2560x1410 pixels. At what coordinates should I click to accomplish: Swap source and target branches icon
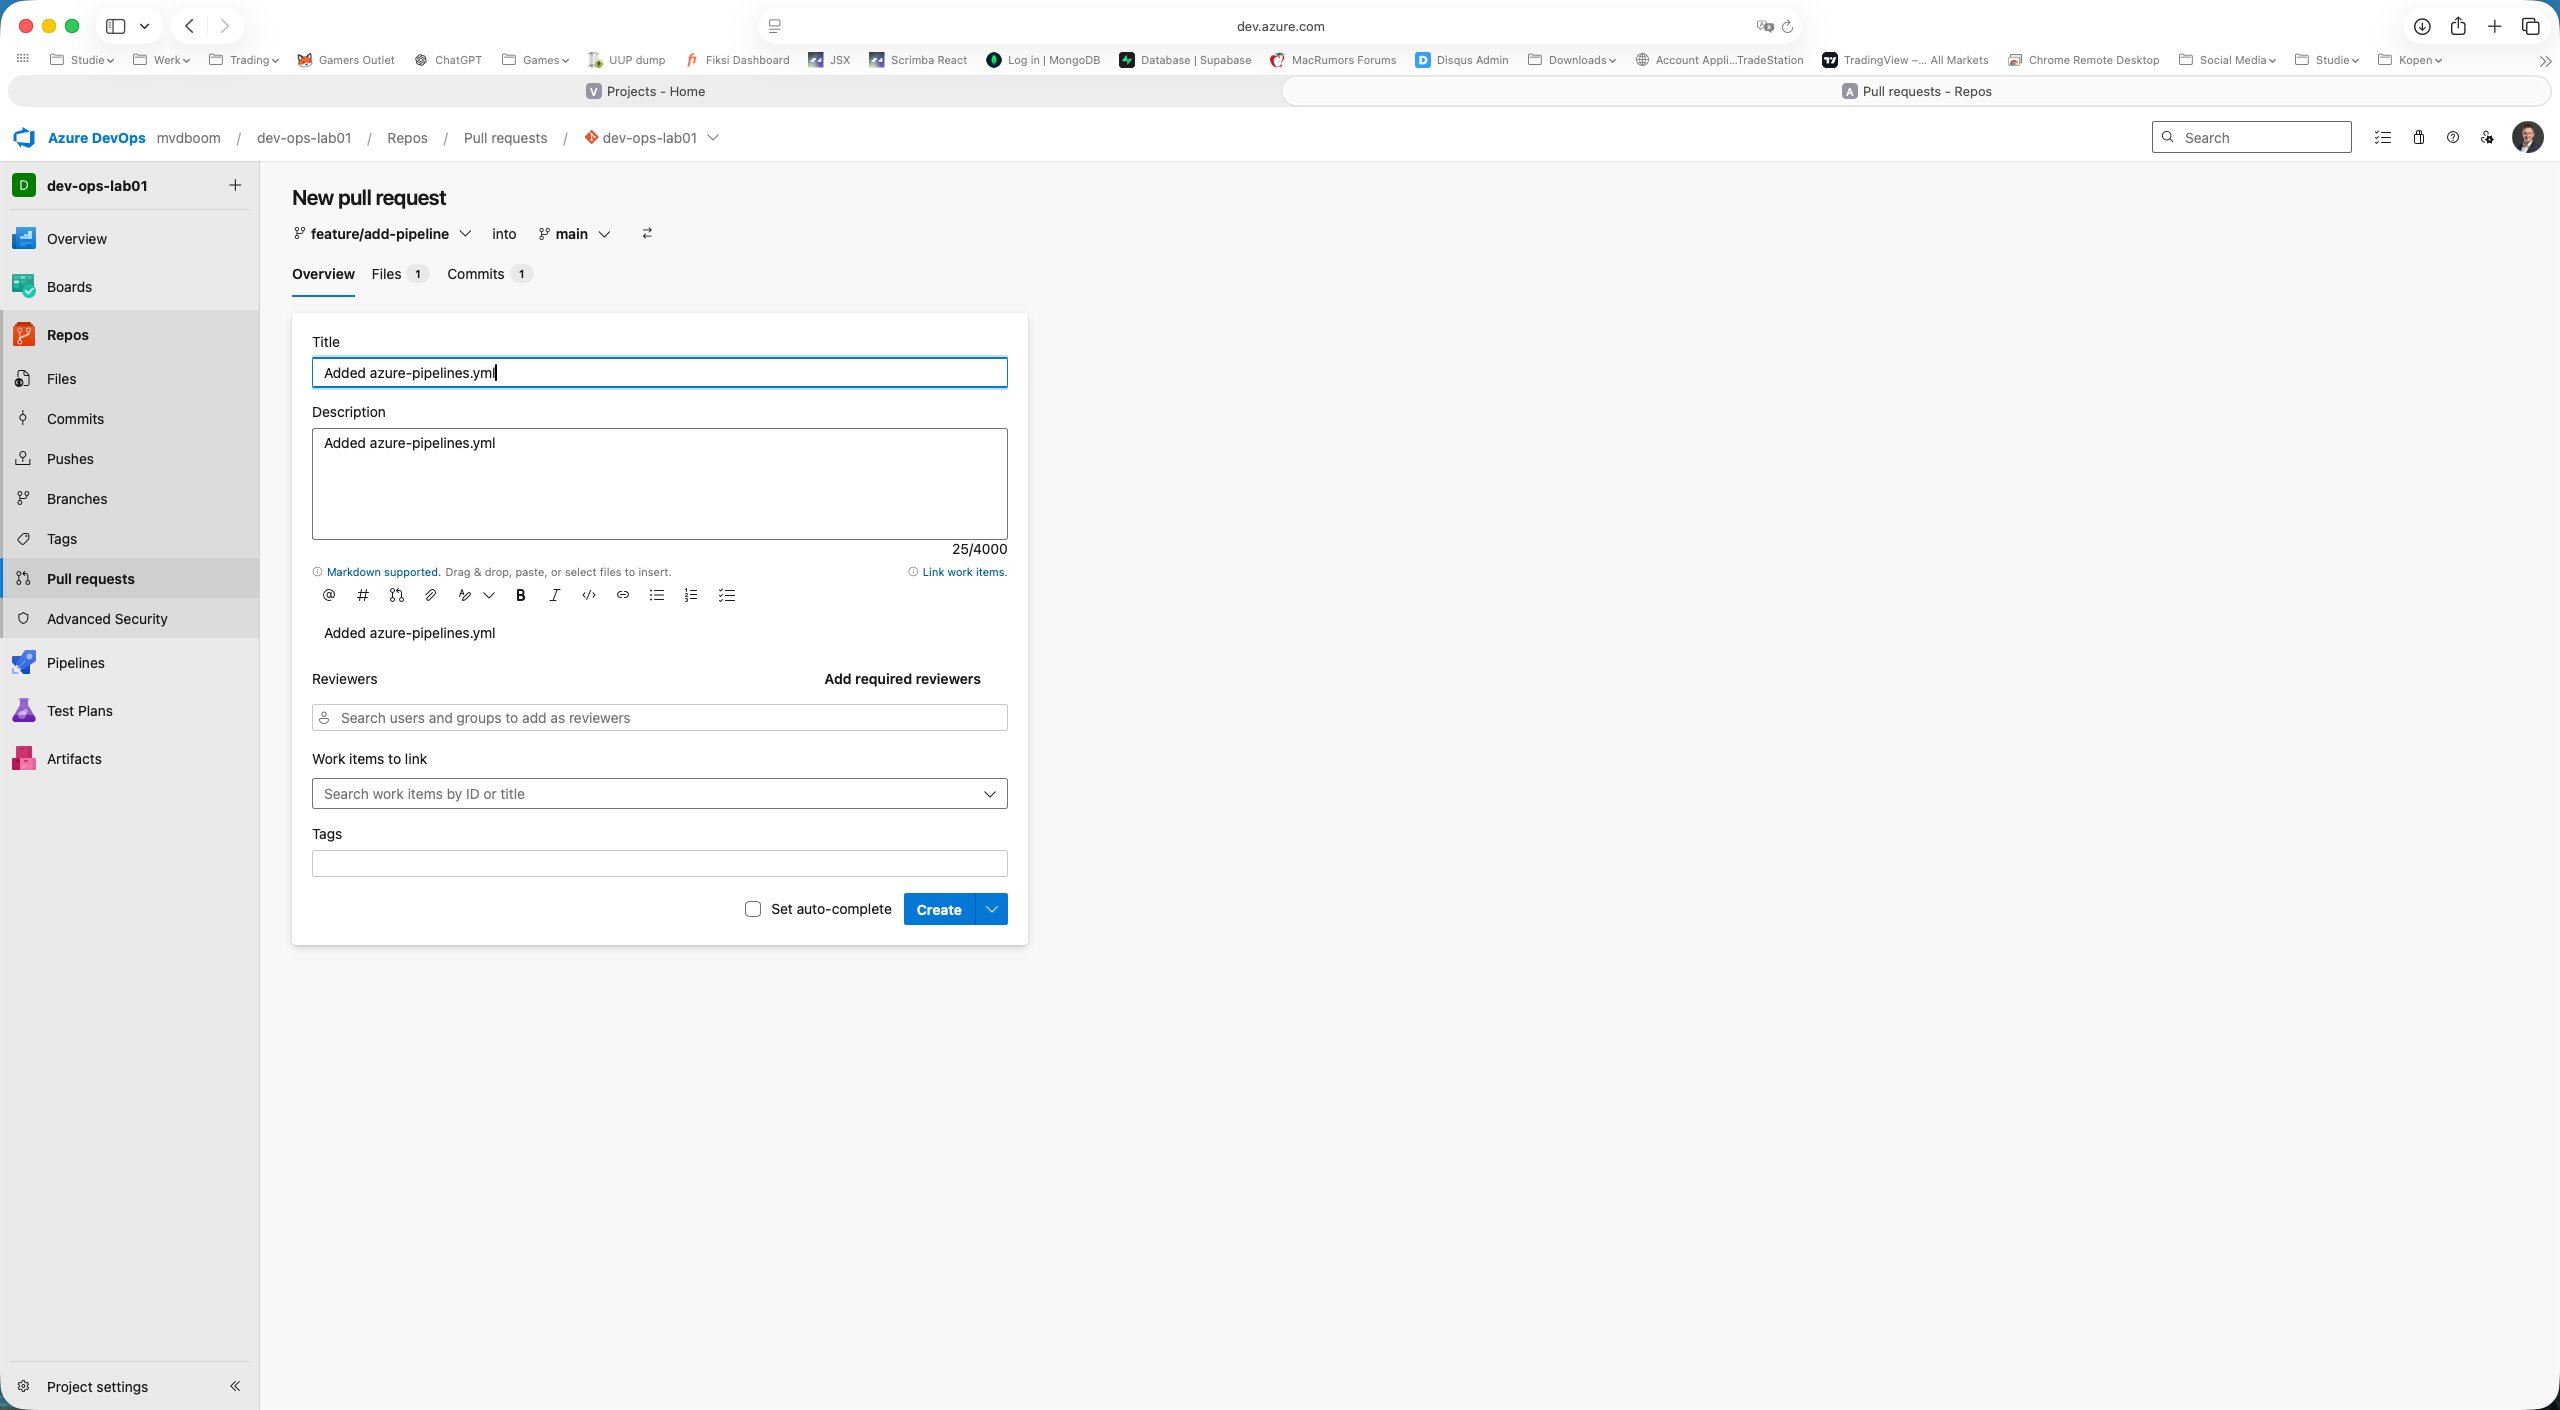(647, 233)
